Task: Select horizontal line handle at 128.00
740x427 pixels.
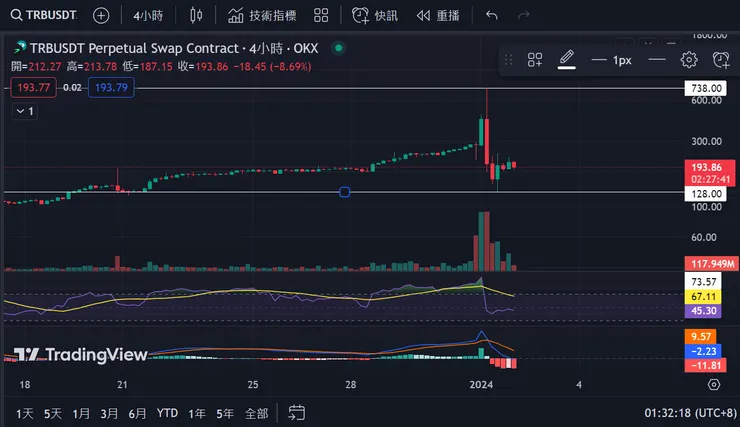Action: [x=345, y=192]
